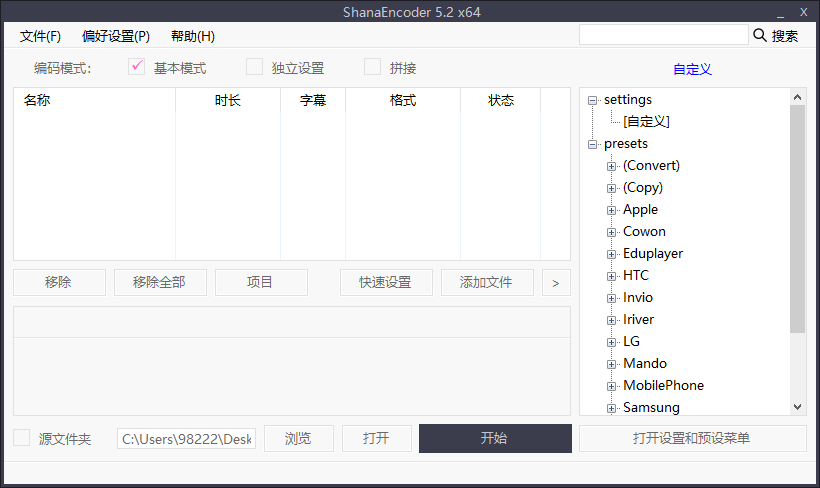The image size is (820, 488).
Task: Toggle the 源文件夹 checkbox
Action: pos(22,438)
